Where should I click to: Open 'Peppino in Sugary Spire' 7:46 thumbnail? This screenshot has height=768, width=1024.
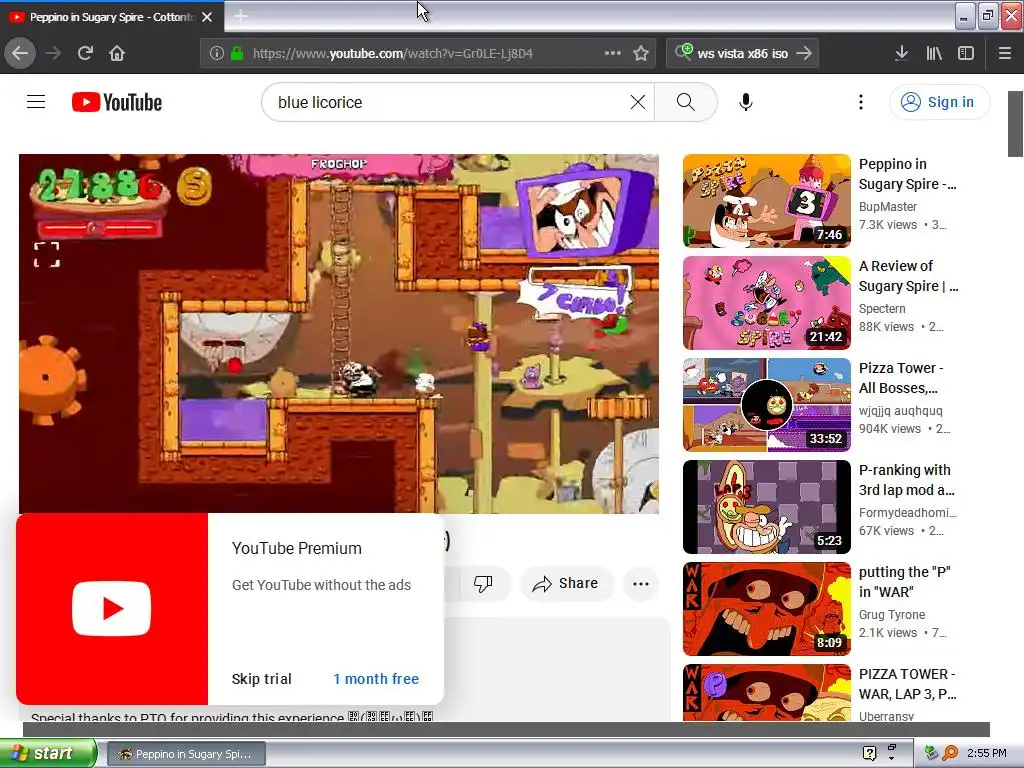click(x=767, y=201)
